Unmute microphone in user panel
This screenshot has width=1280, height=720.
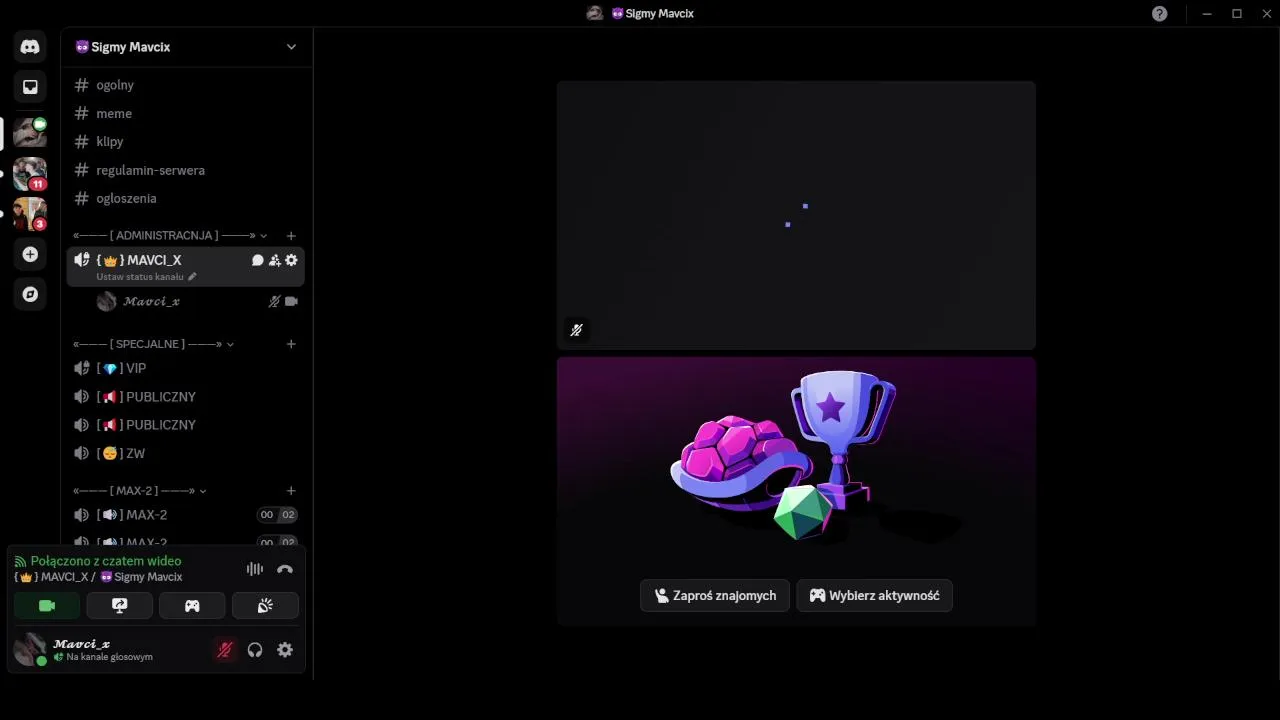pos(225,650)
